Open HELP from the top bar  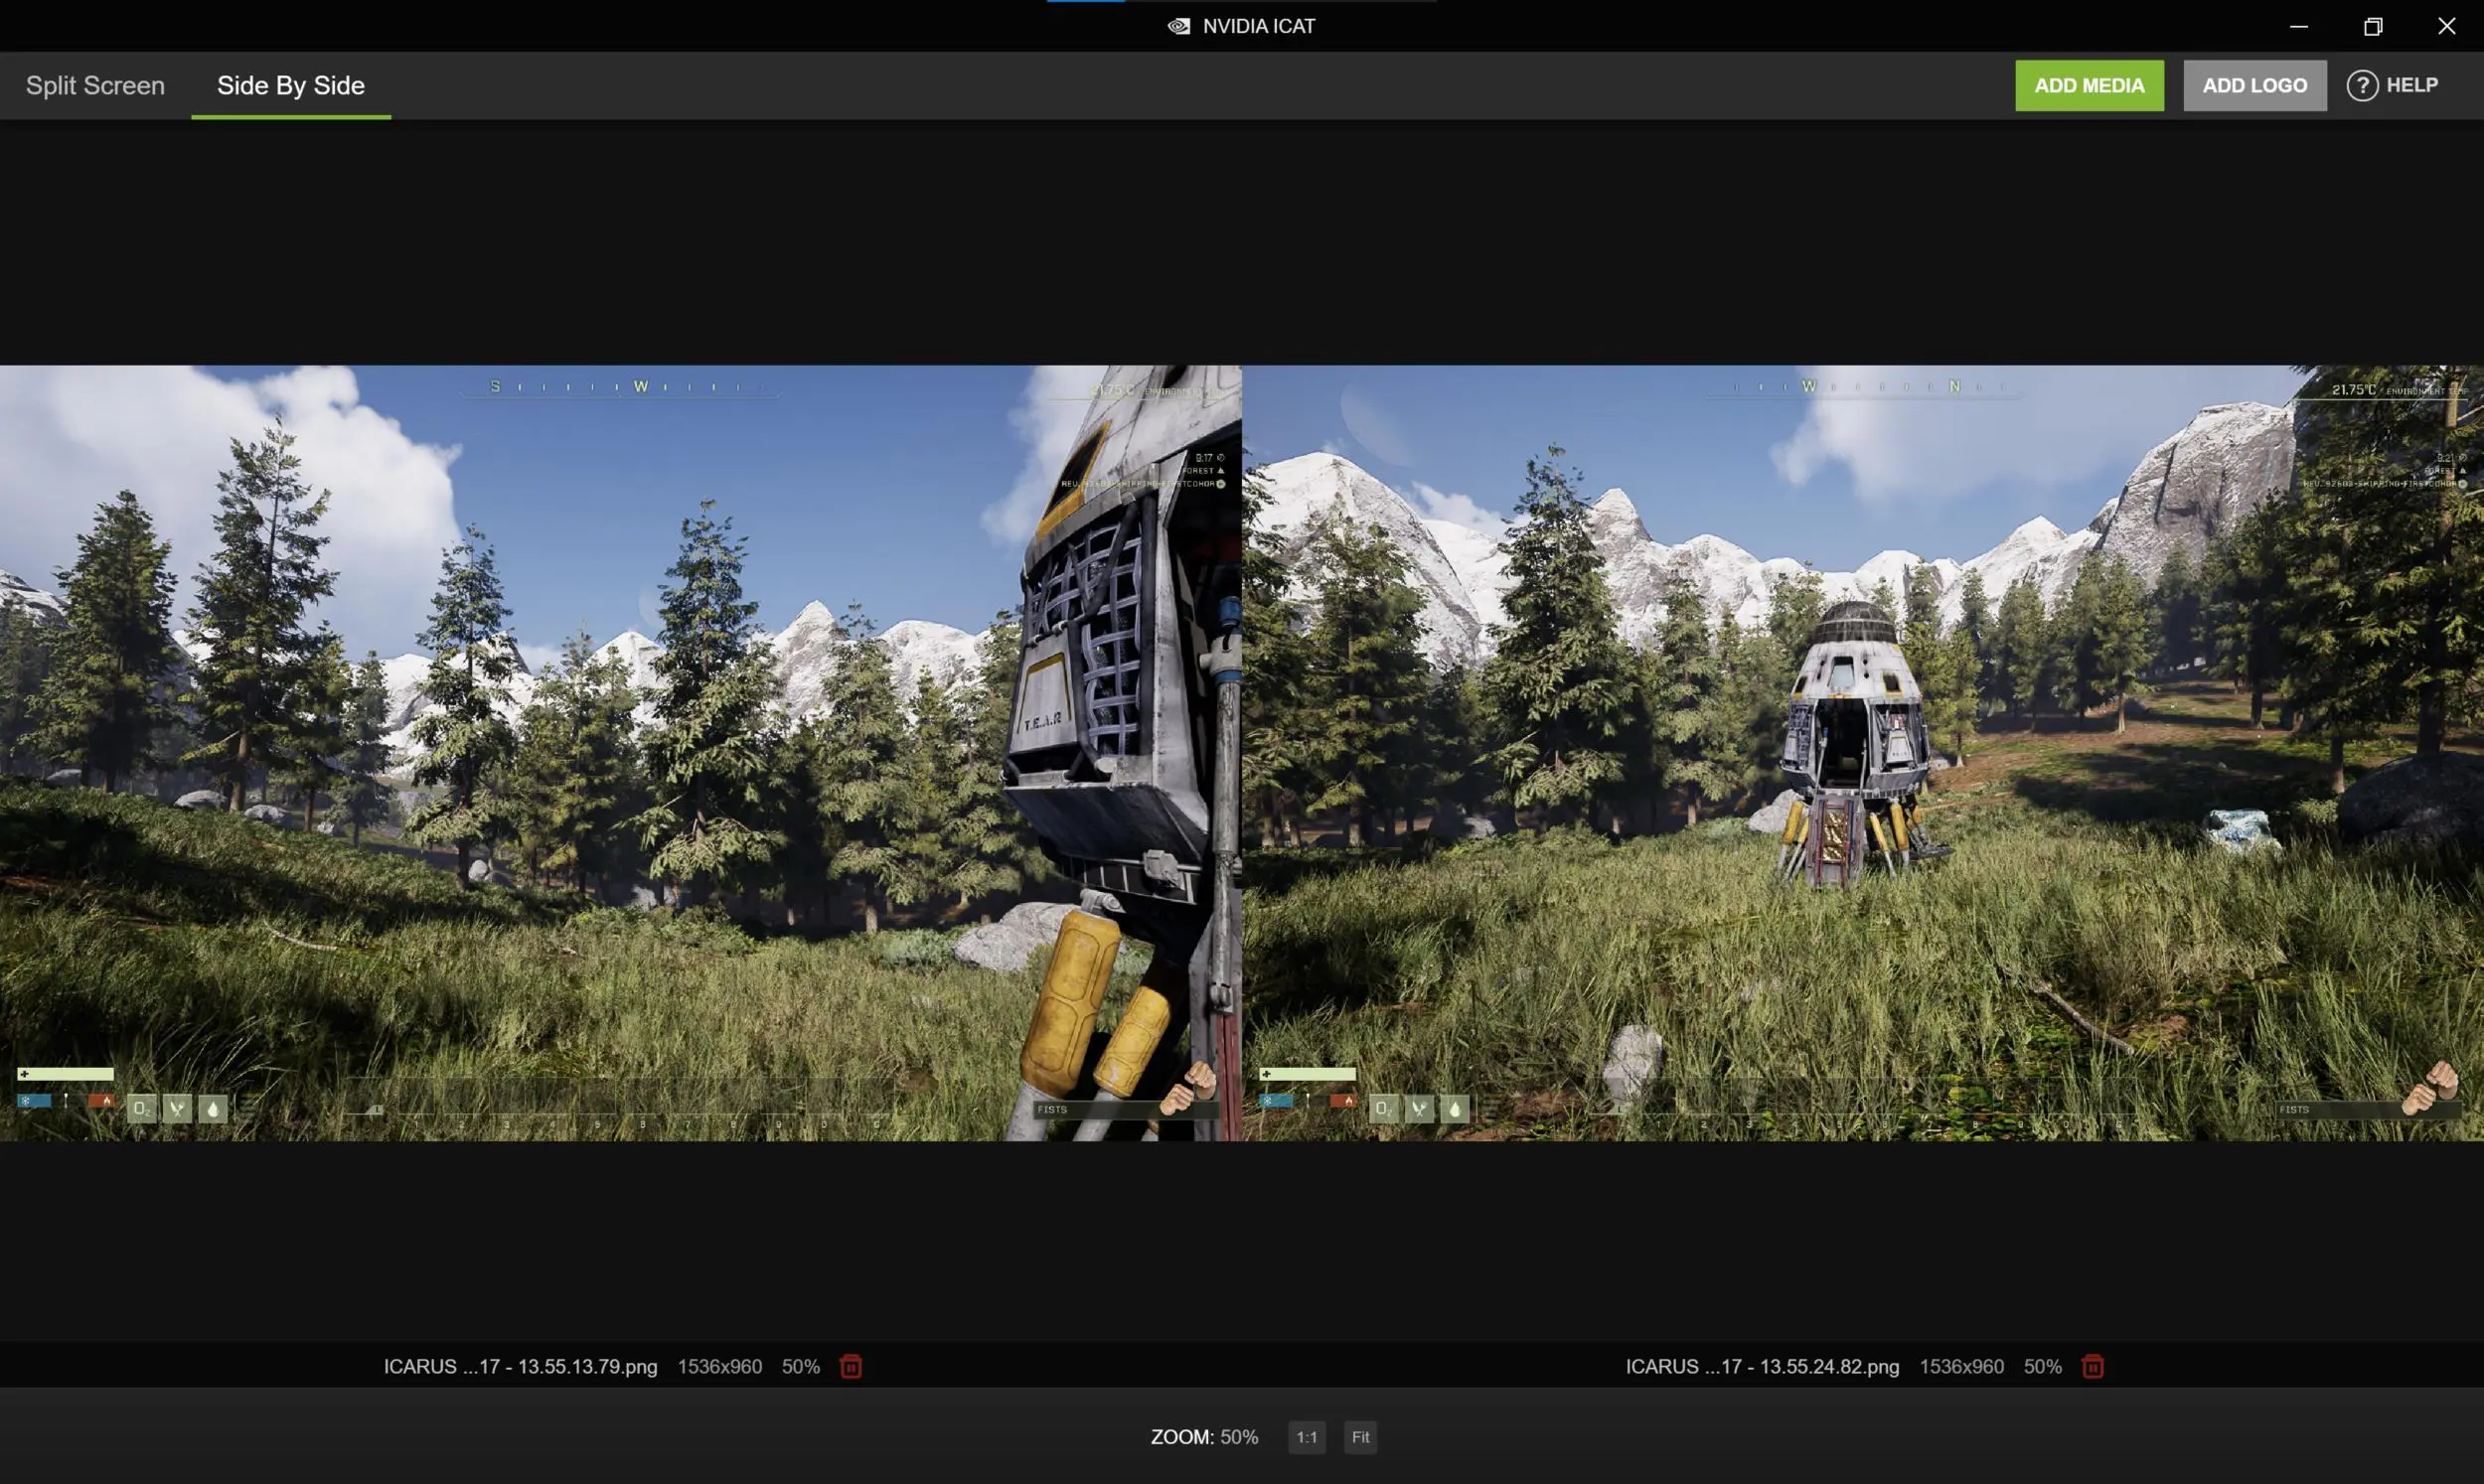[x=2392, y=86]
